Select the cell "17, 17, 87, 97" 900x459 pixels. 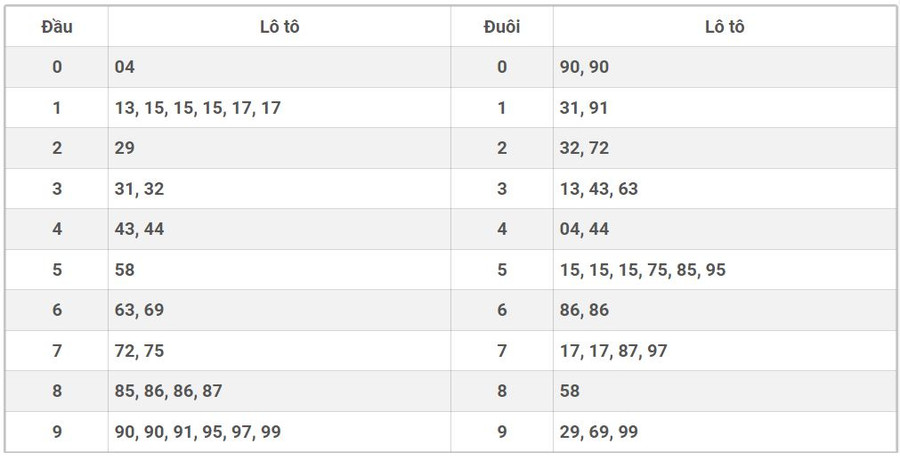coord(614,351)
